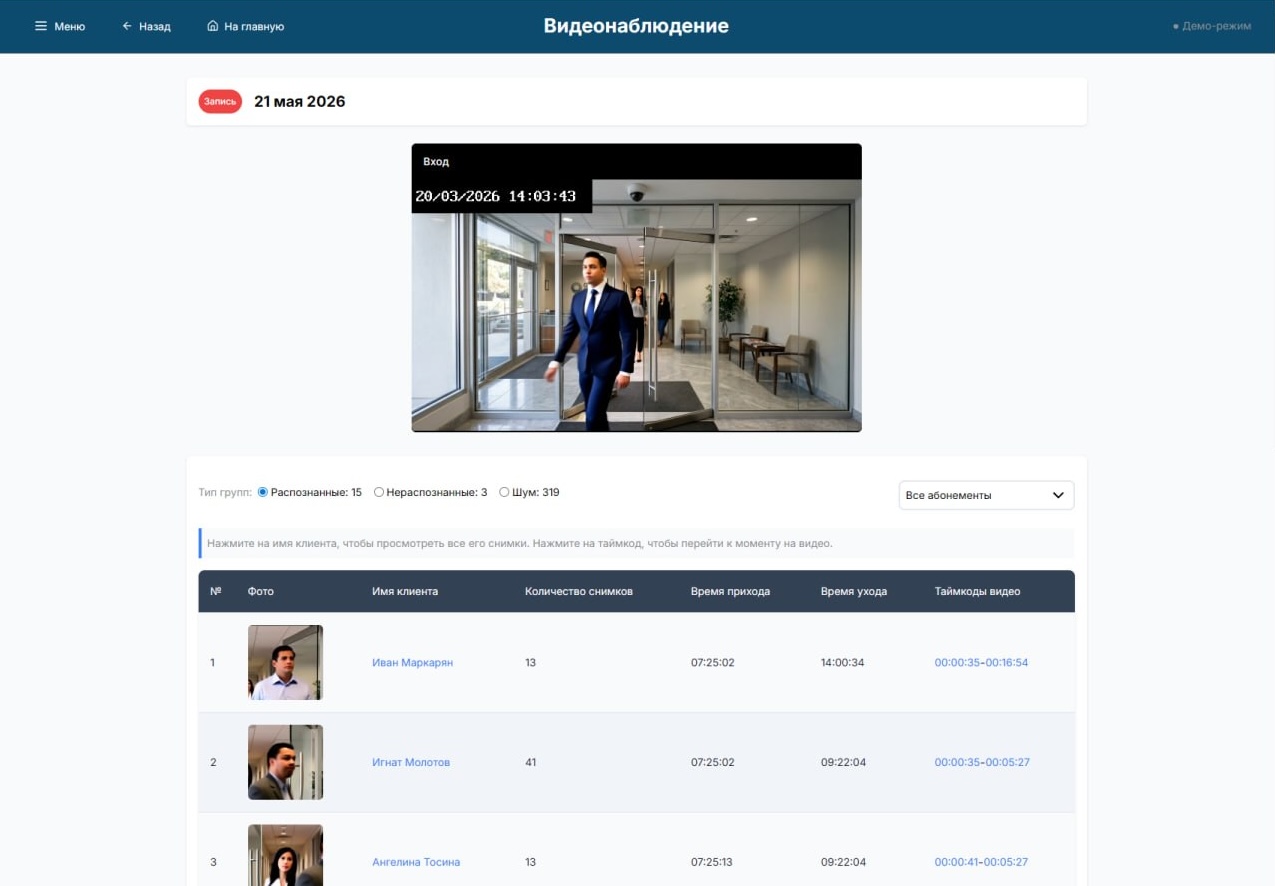Jump to timecode 00:00:35 in Иван Маркарян row
The height and width of the screenshot is (886, 1275).
tap(957, 662)
